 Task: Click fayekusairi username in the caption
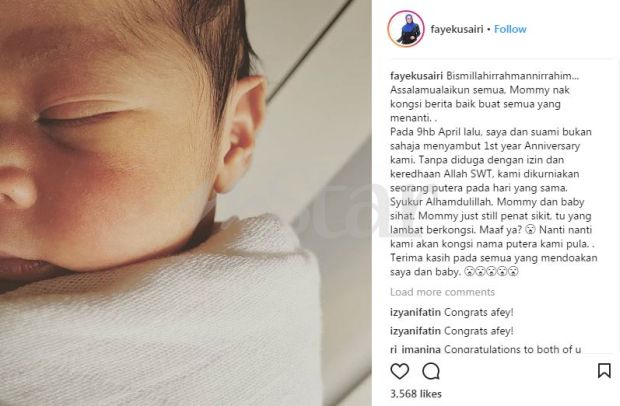[x=417, y=76]
